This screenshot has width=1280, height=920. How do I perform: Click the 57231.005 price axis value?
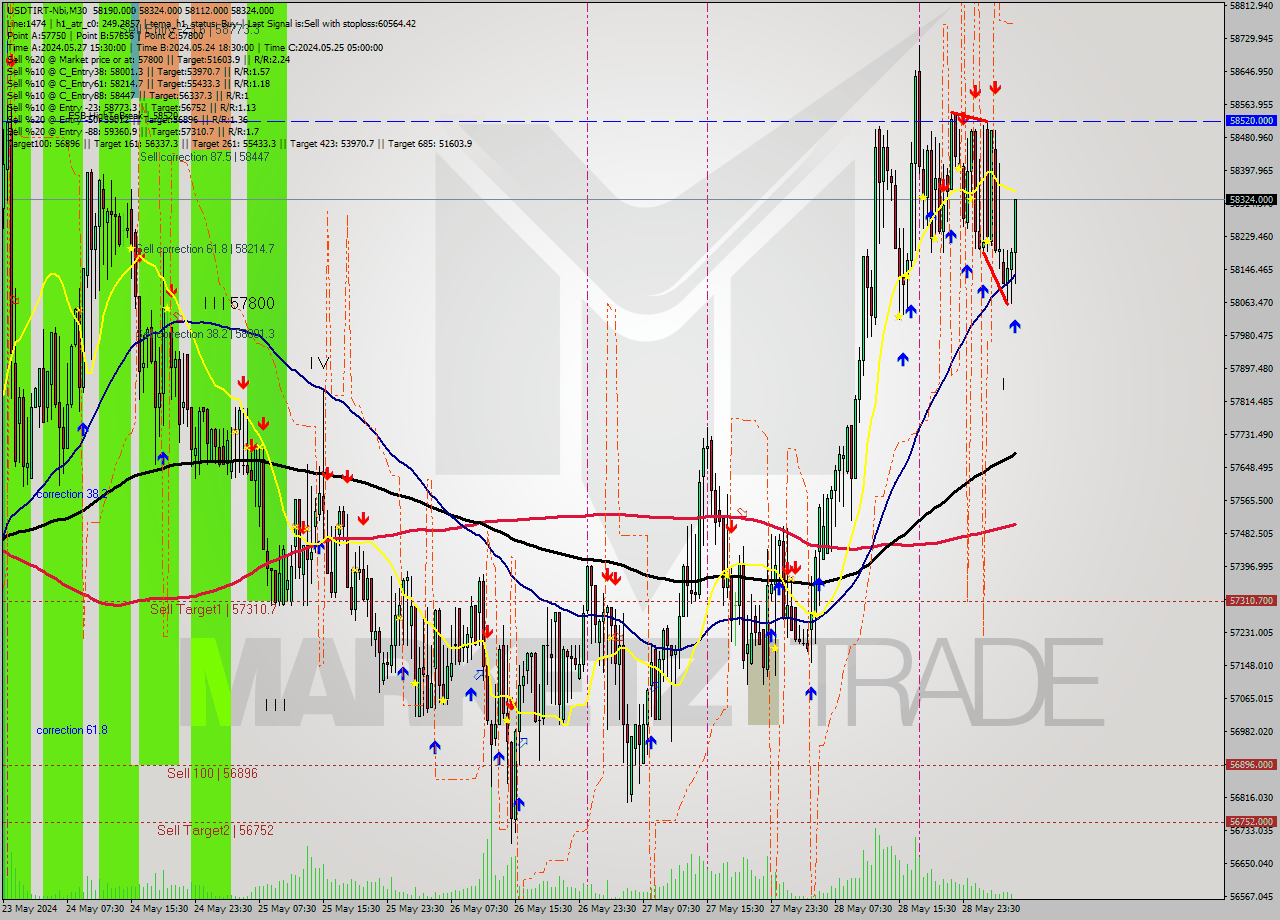click(1251, 632)
